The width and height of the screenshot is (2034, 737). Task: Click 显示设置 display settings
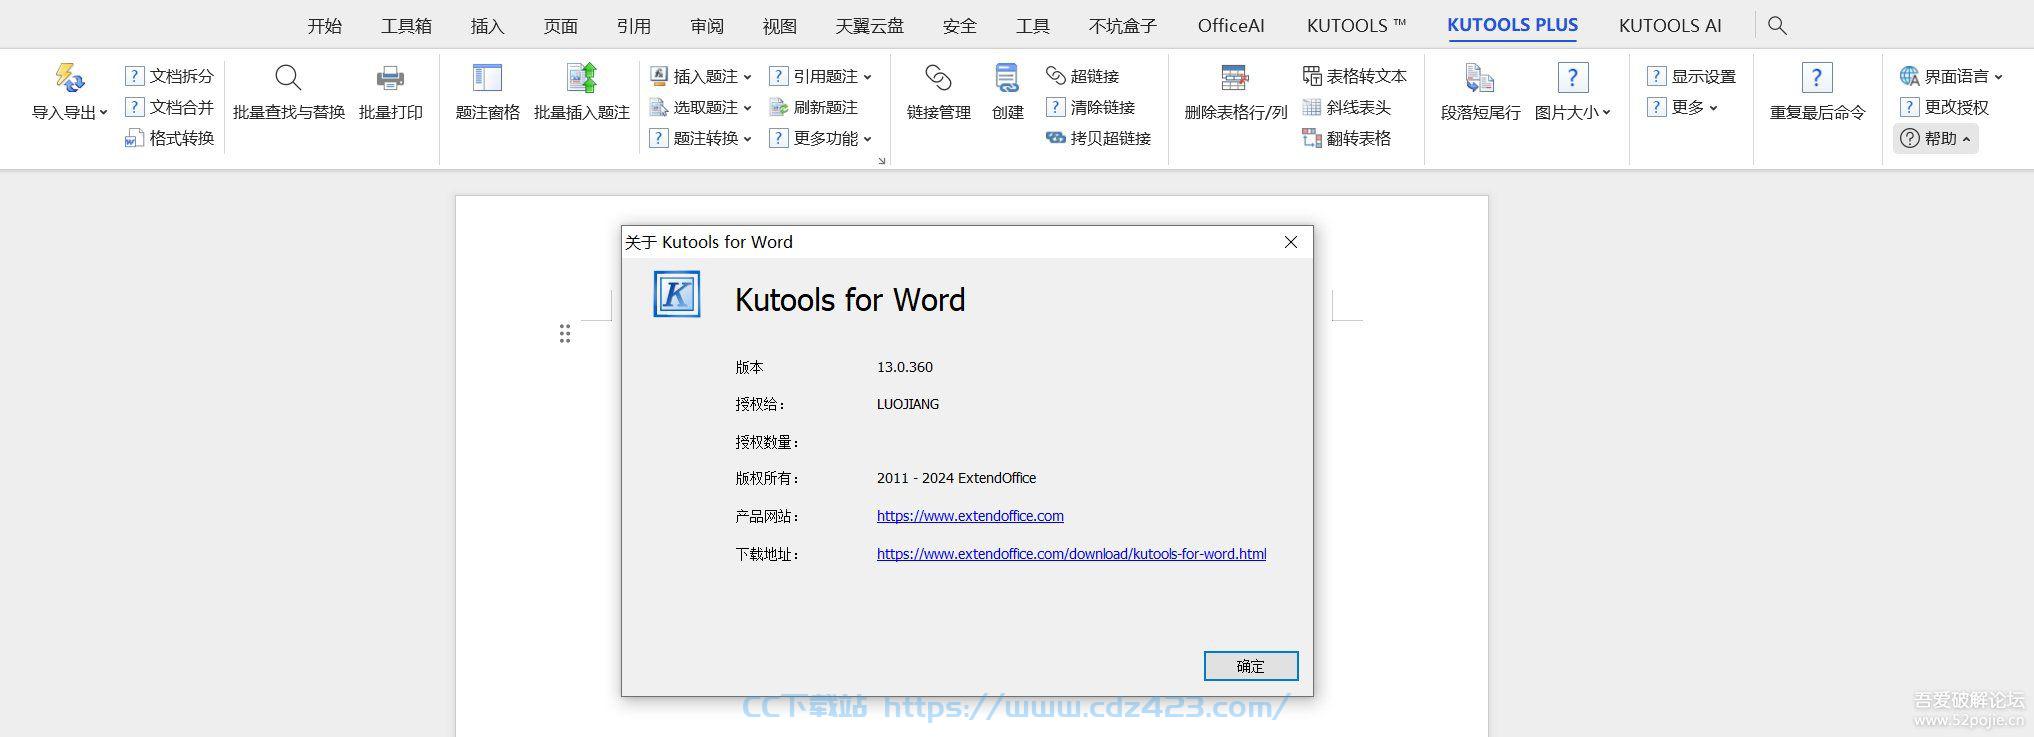(x=1691, y=76)
